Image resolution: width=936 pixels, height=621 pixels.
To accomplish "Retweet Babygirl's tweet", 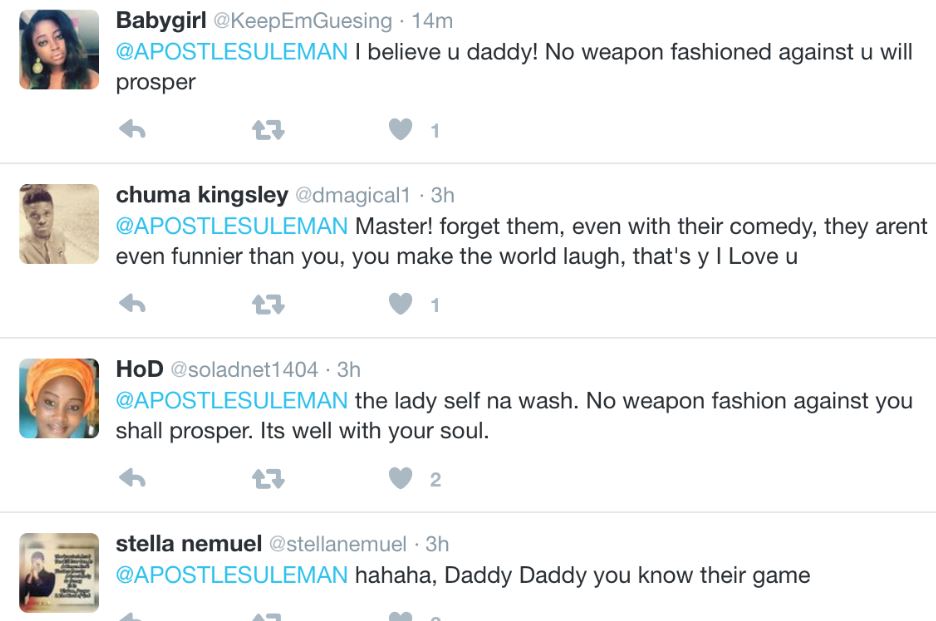I will 267,130.
